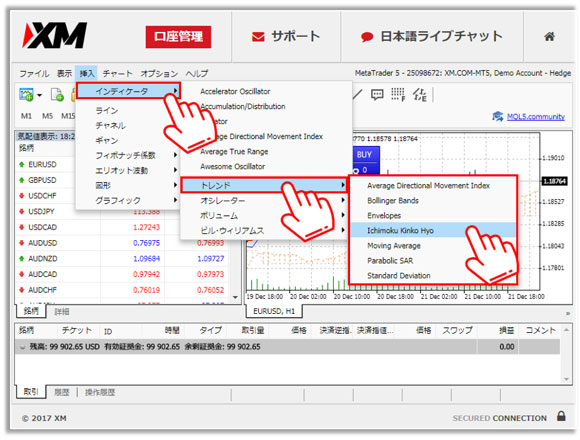Open the オシレーター indicator submenu
This screenshot has width=580, height=440.
point(264,200)
